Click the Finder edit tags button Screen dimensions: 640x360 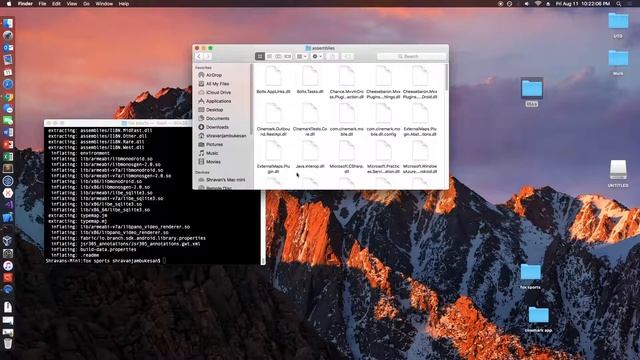pos(347,56)
